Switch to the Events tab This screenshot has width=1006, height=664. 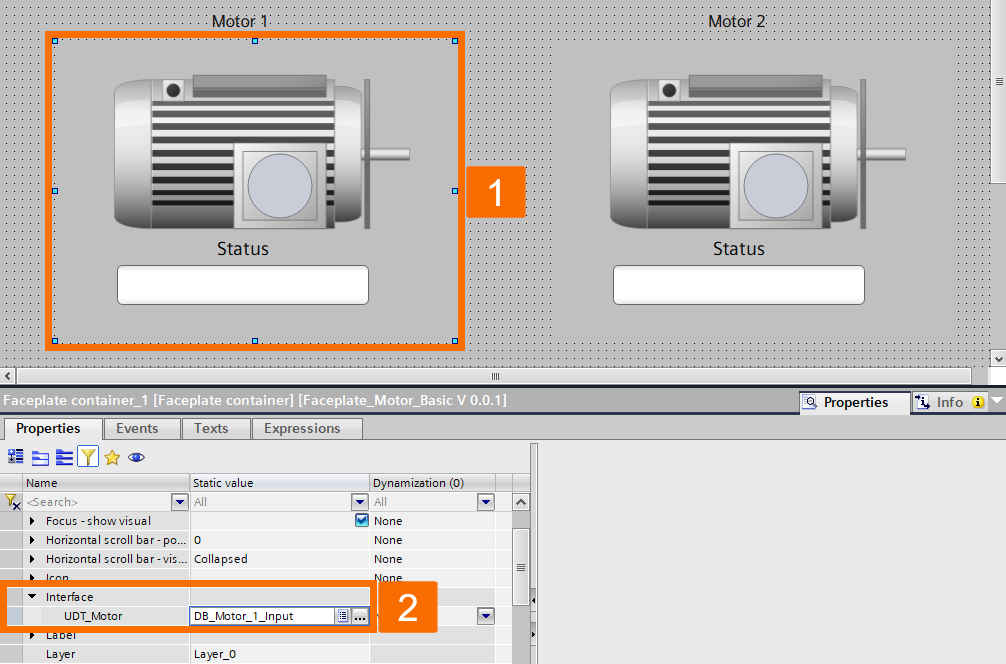click(x=141, y=428)
